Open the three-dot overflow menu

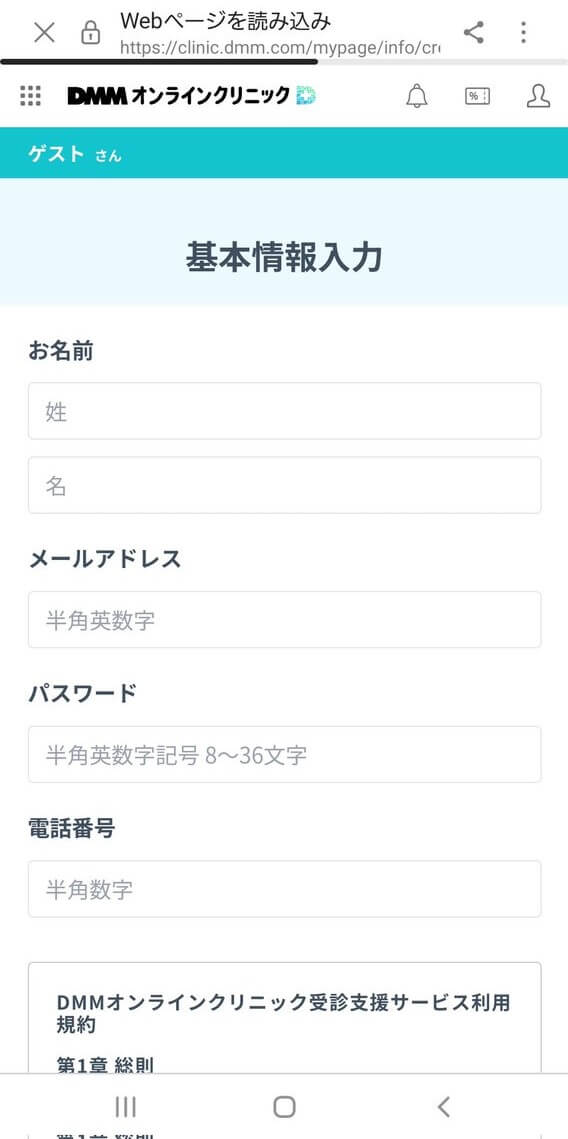pyautogui.click(x=523, y=32)
